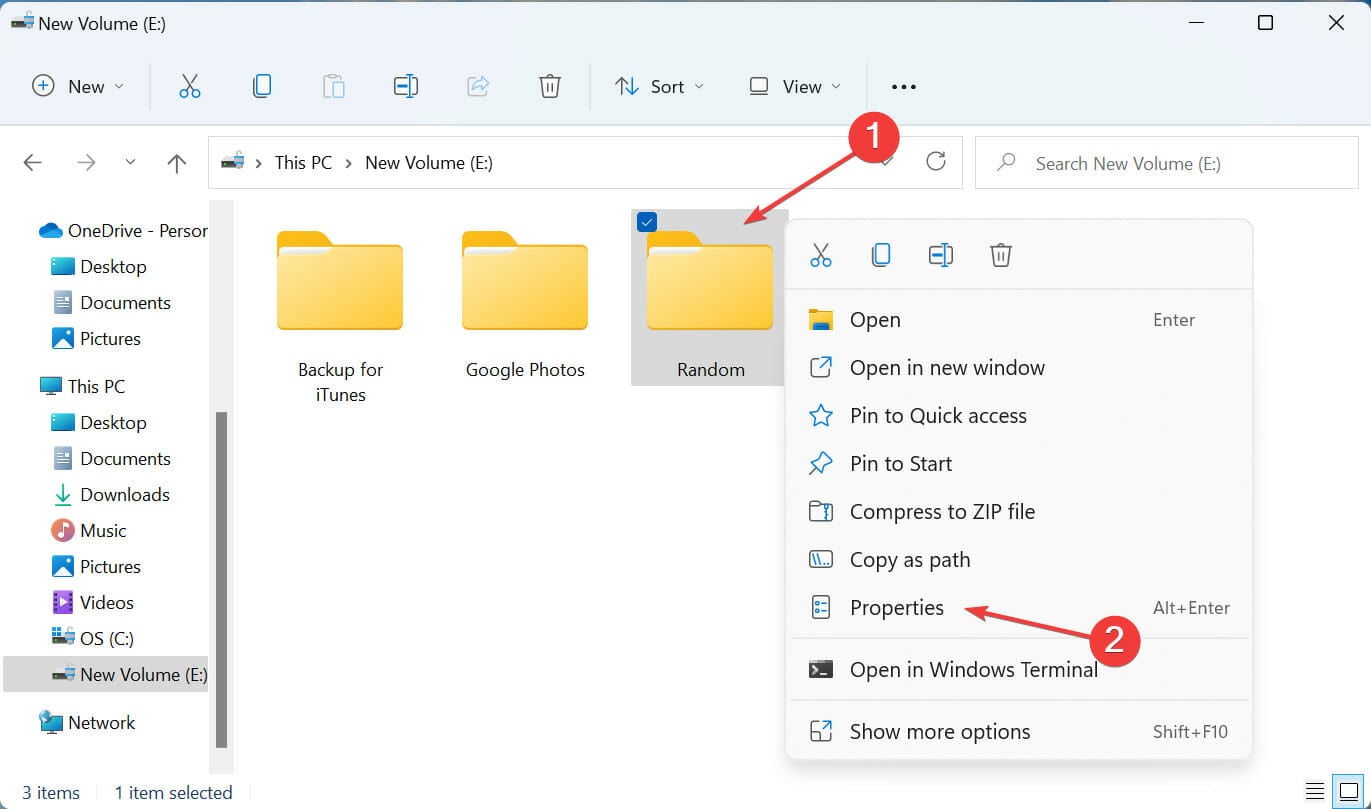Click the Copy icon in the toolbar

[x=262, y=87]
